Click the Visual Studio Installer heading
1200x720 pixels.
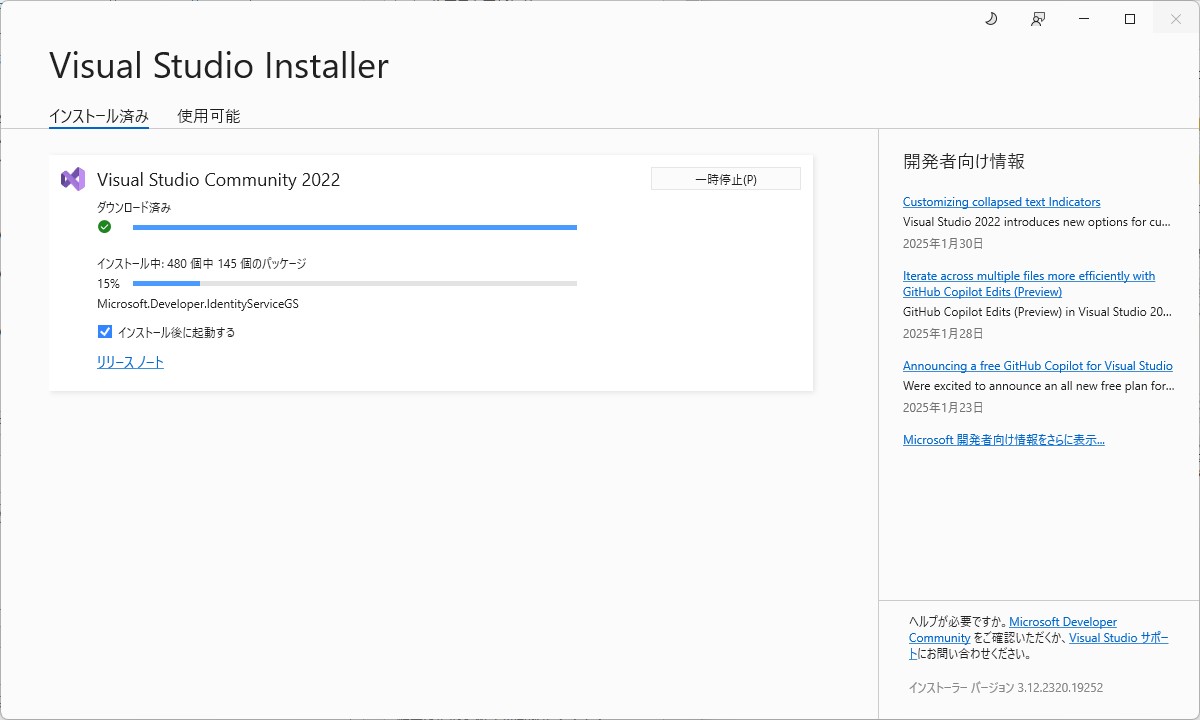(x=219, y=66)
